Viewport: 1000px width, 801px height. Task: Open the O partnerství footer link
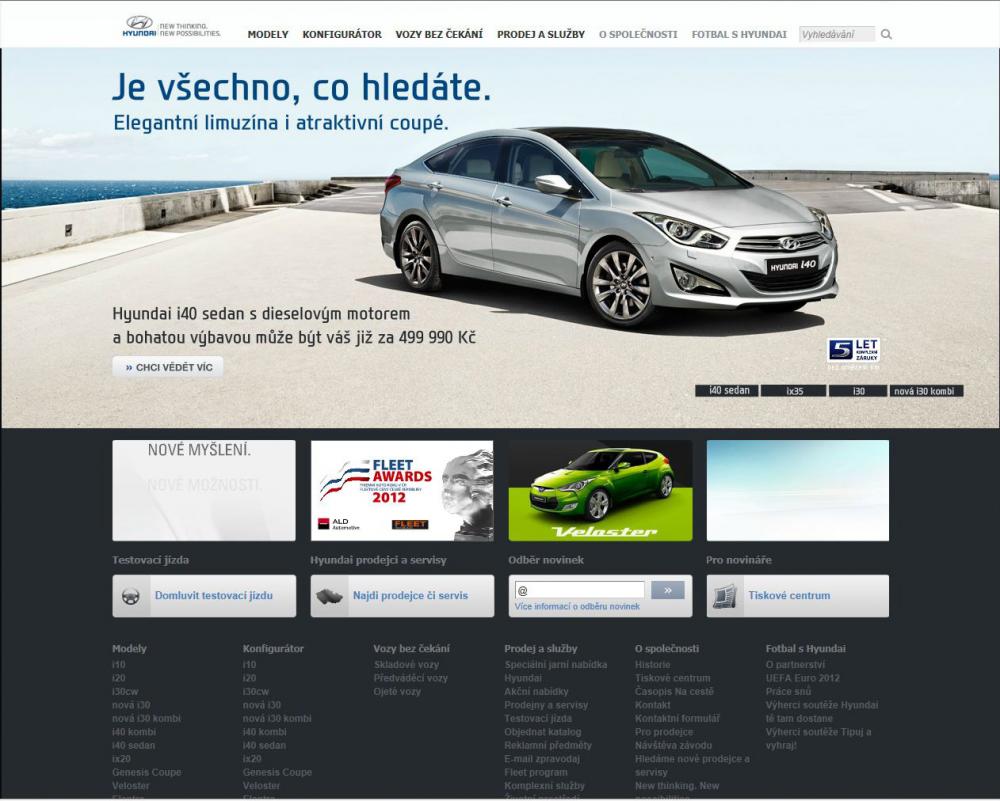click(795, 665)
